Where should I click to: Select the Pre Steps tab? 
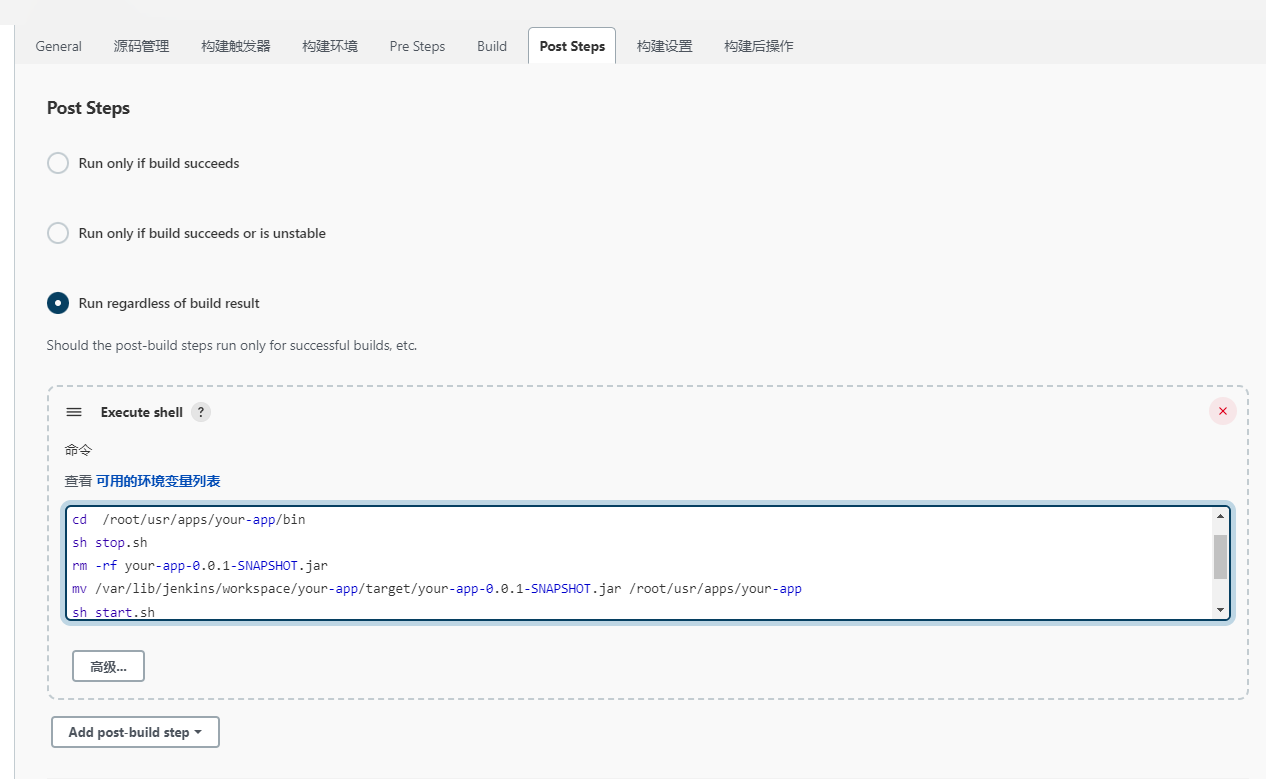[x=417, y=46]
